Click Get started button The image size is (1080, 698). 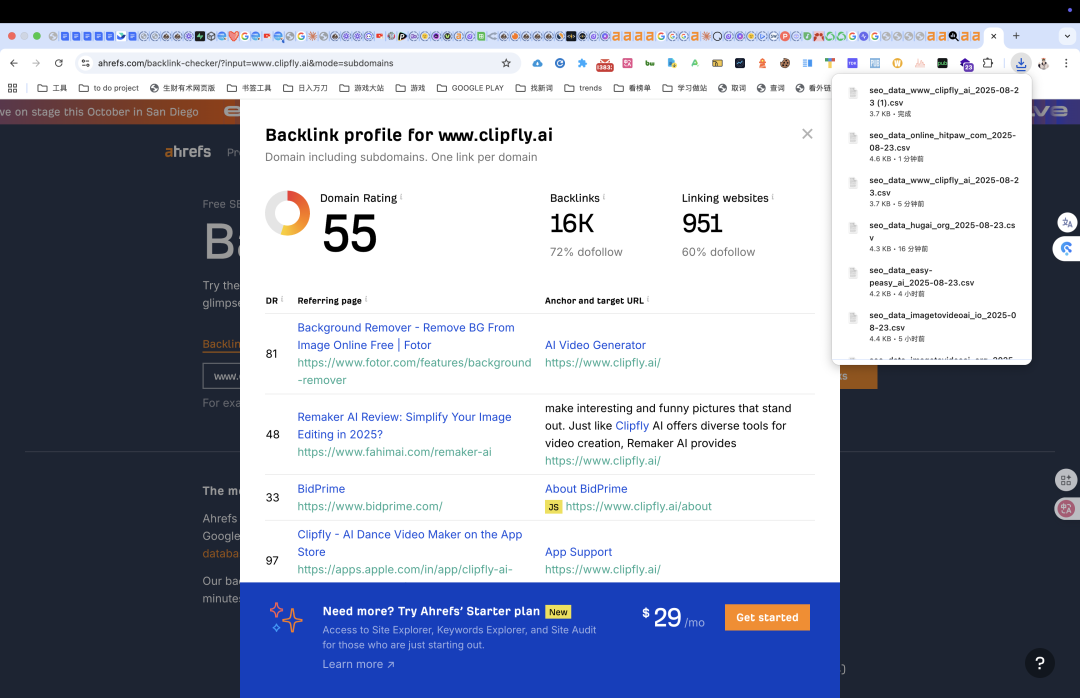(x=767, y=617)
